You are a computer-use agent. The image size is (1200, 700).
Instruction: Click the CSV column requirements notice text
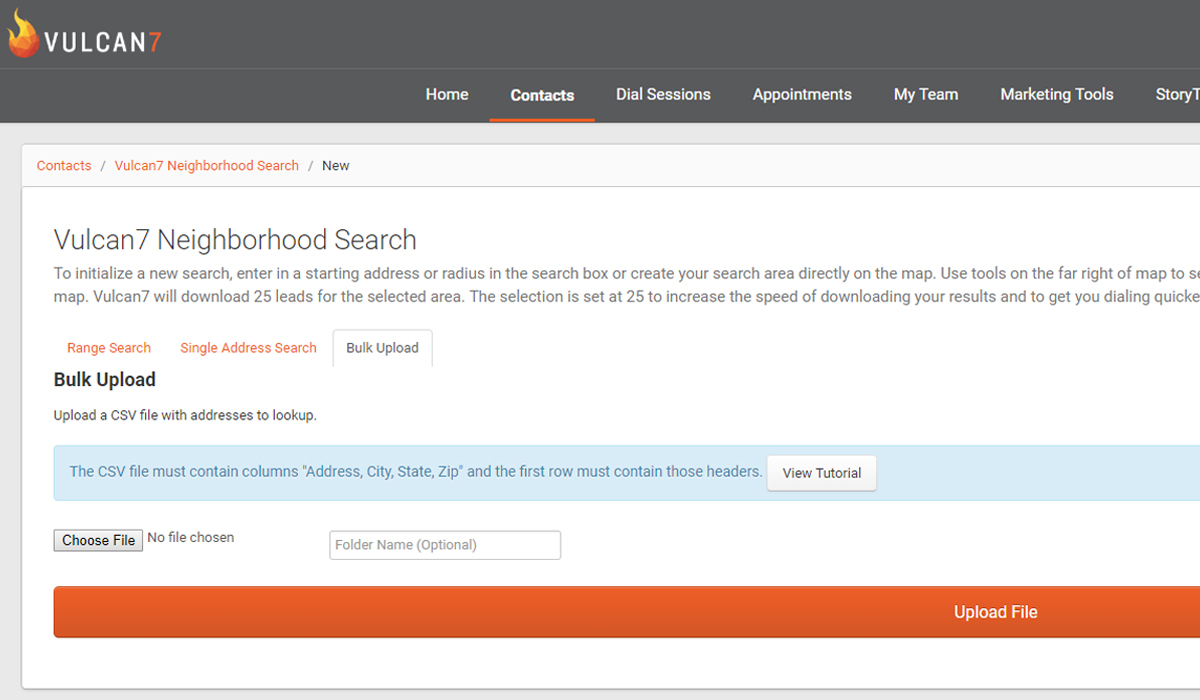pyautogui.click(x=416, y=471)
